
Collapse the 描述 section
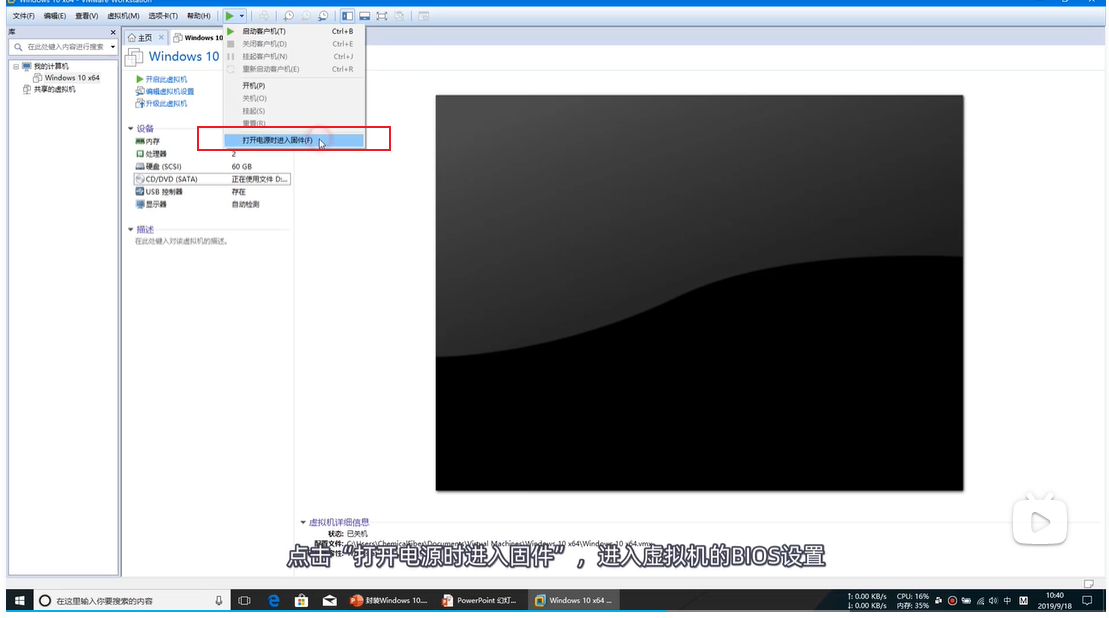[x=131, y=230]
